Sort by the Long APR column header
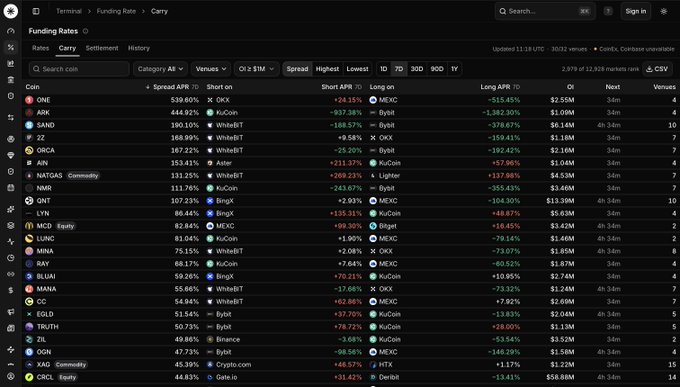The height and width of the screenshot is (387, 680). pos(500,87)
